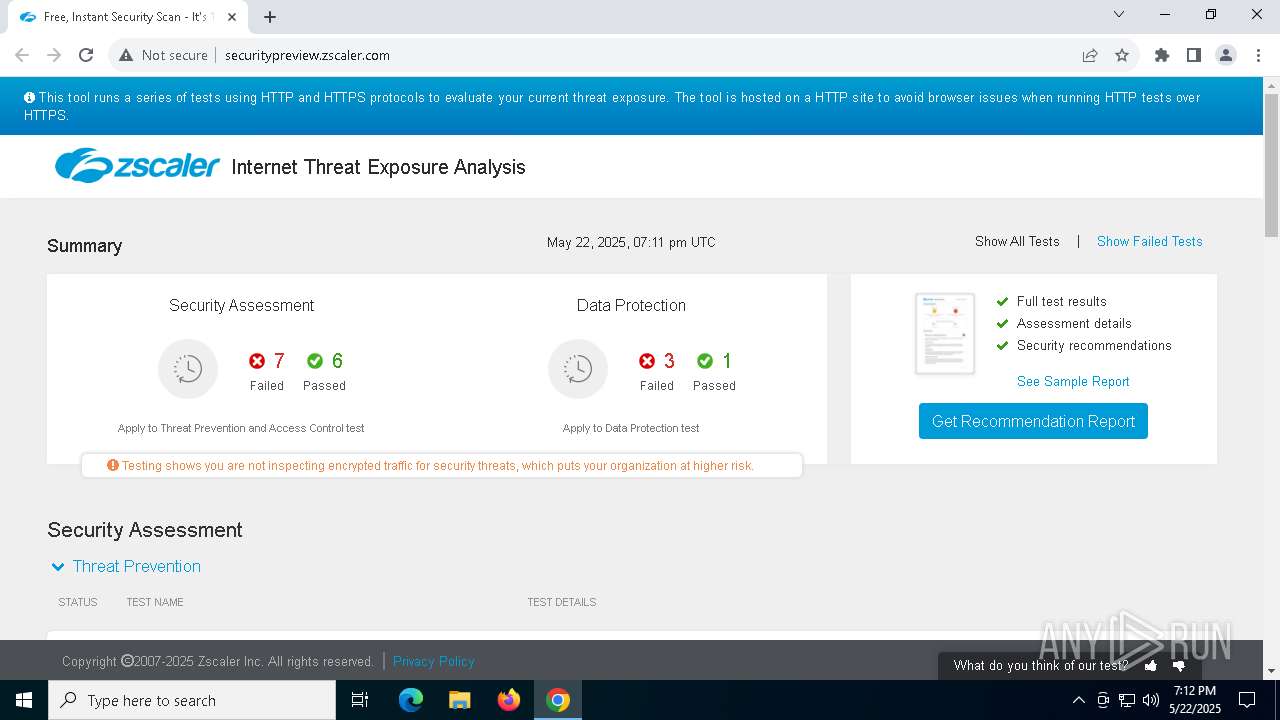Click the Not secure warning icon

126,55
